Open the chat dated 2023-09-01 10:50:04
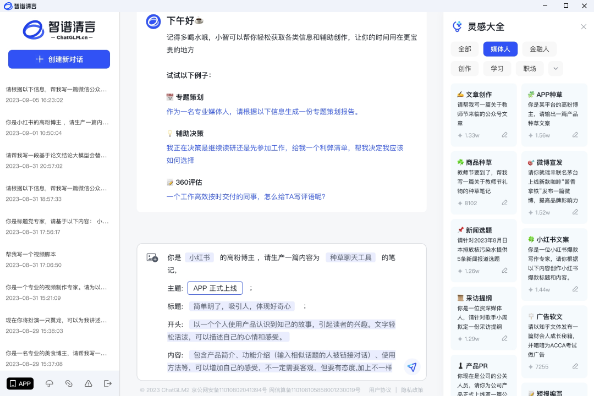The width and height of the screenshot is (594, 396). tap(57, 127)
